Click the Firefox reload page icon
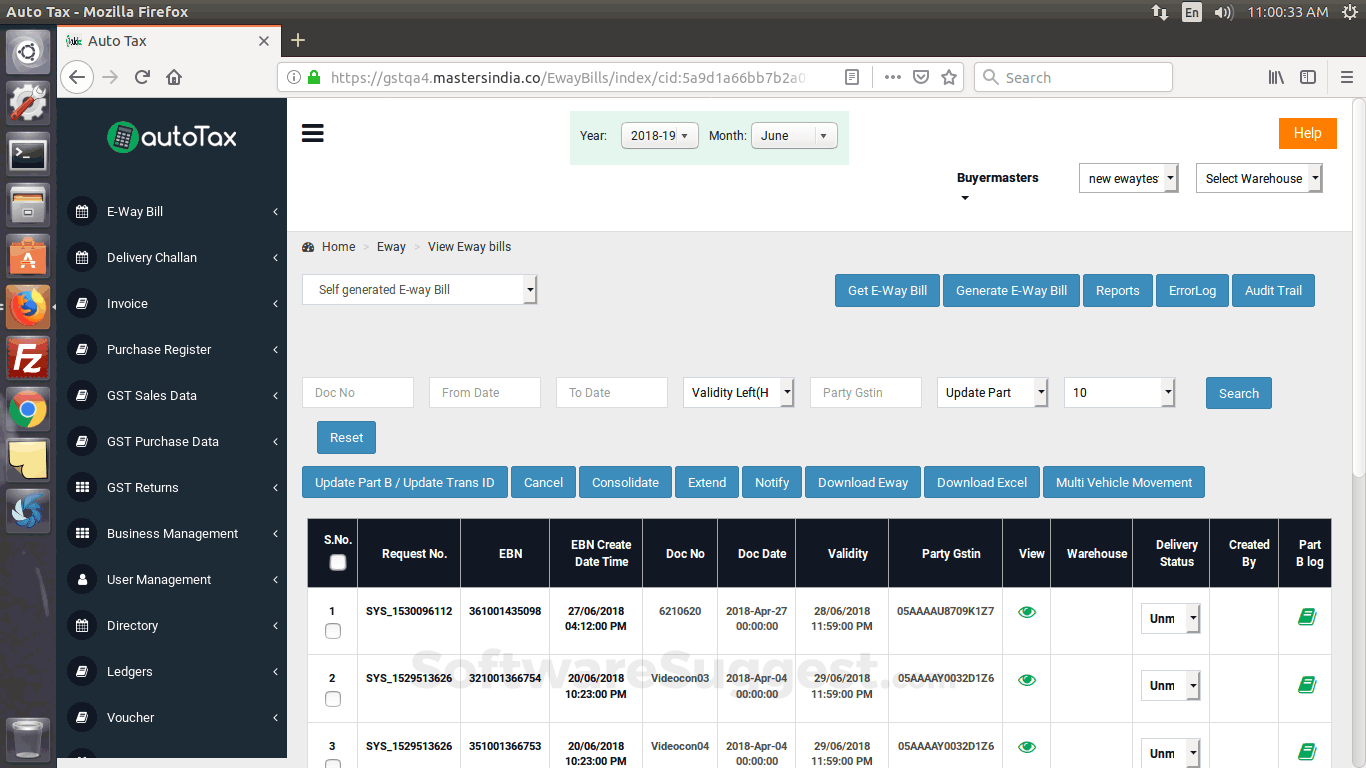This screenshot has height=768, width=1366. (142, 77)
